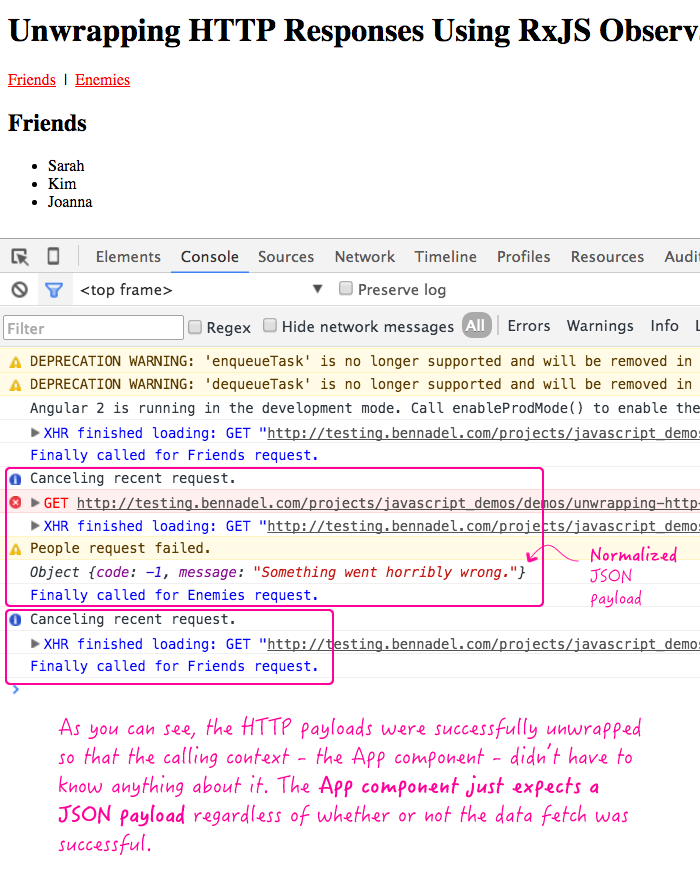Click enqueueTask deprecation warning icon

[16, 362]
